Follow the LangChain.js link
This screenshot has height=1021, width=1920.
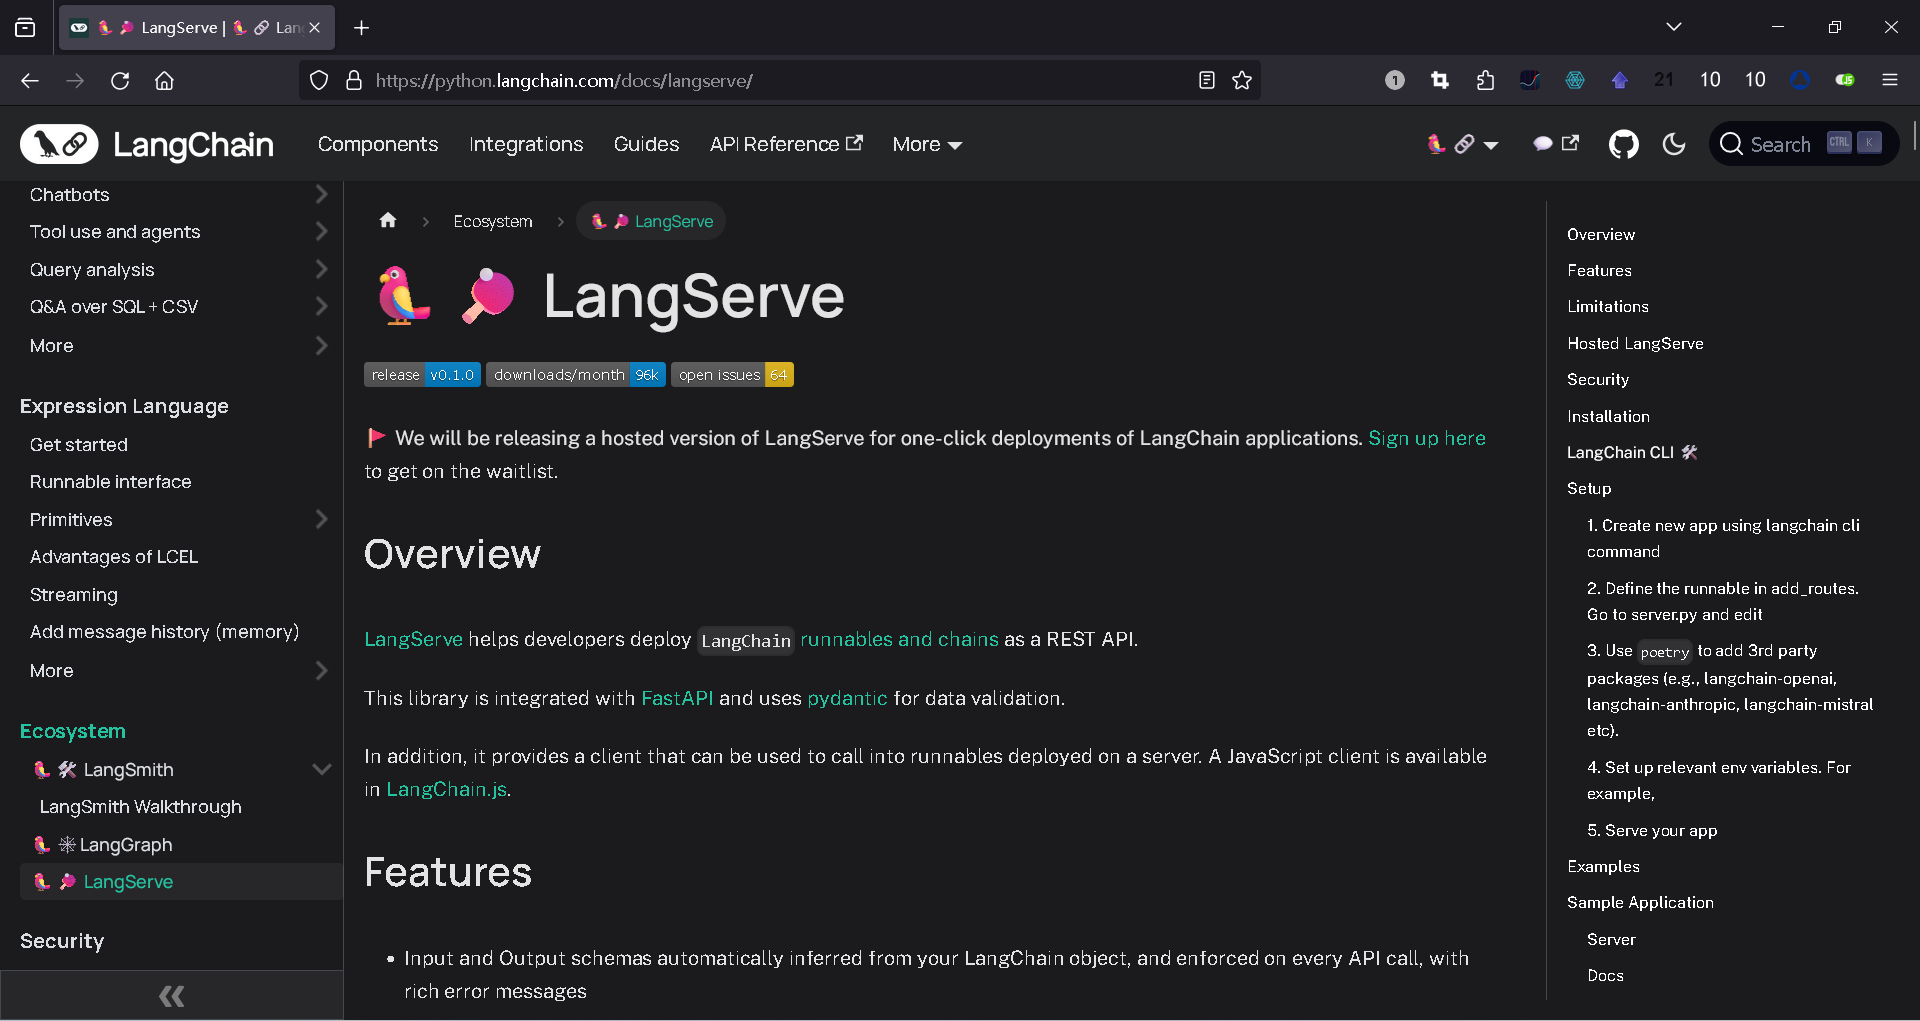pos(446,790)
